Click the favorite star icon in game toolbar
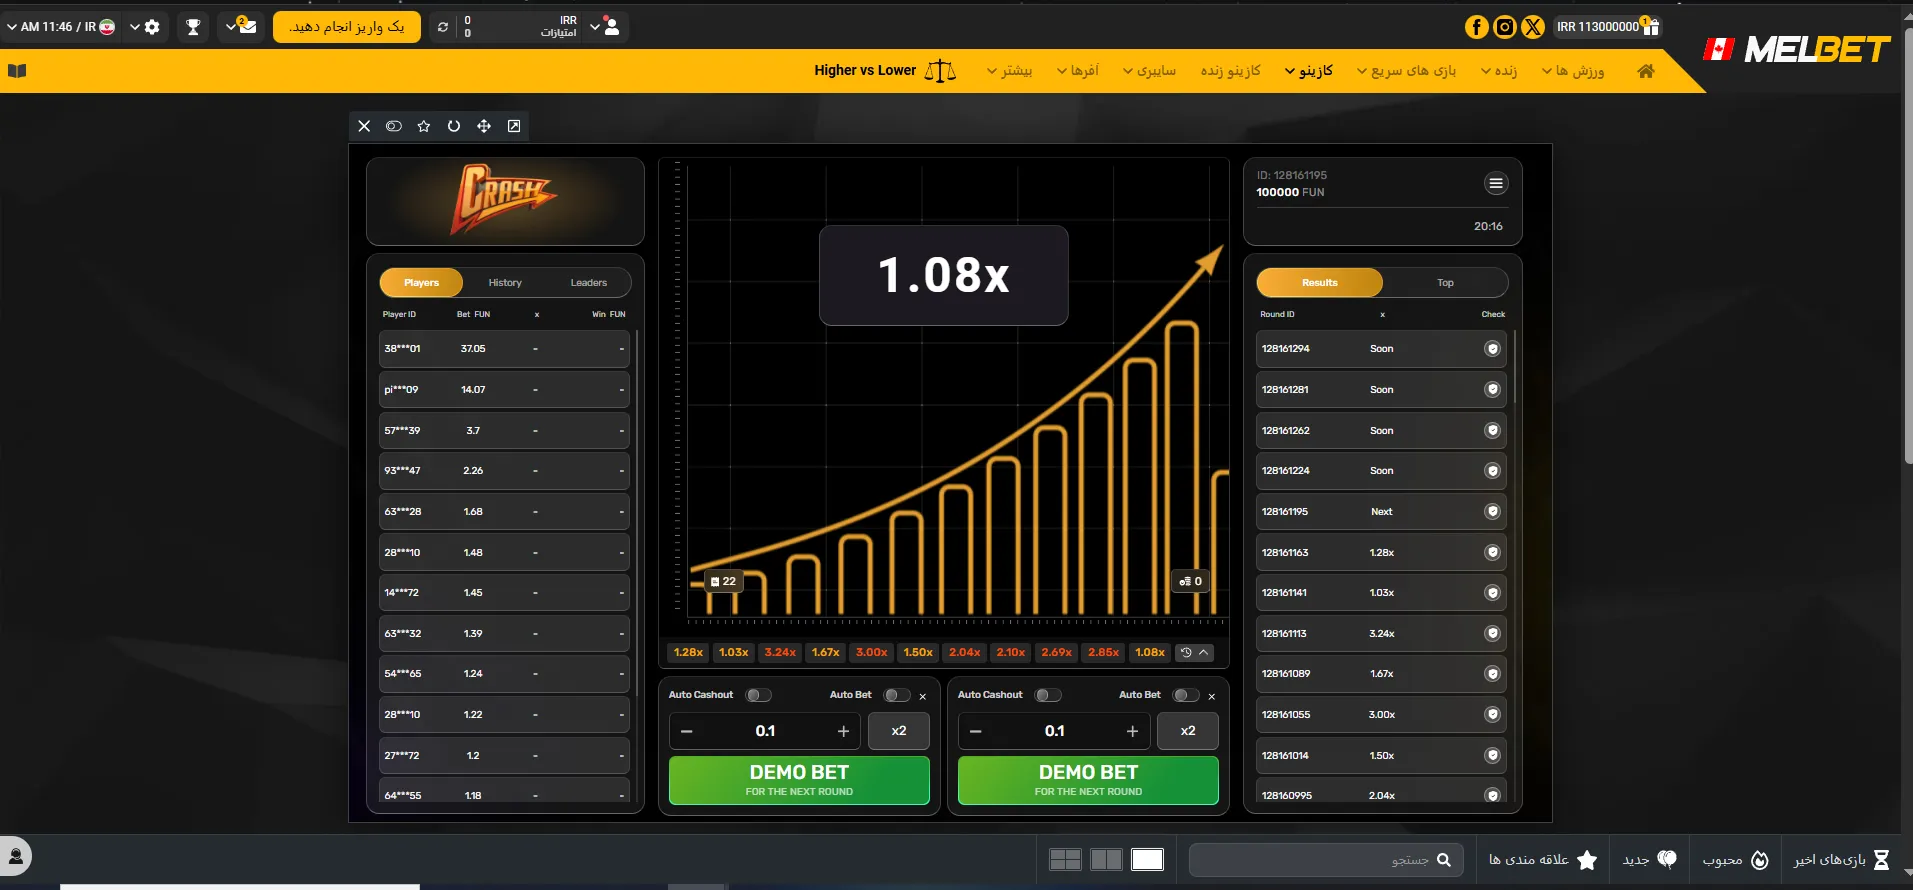1913x890 pixels. [424, 126]
